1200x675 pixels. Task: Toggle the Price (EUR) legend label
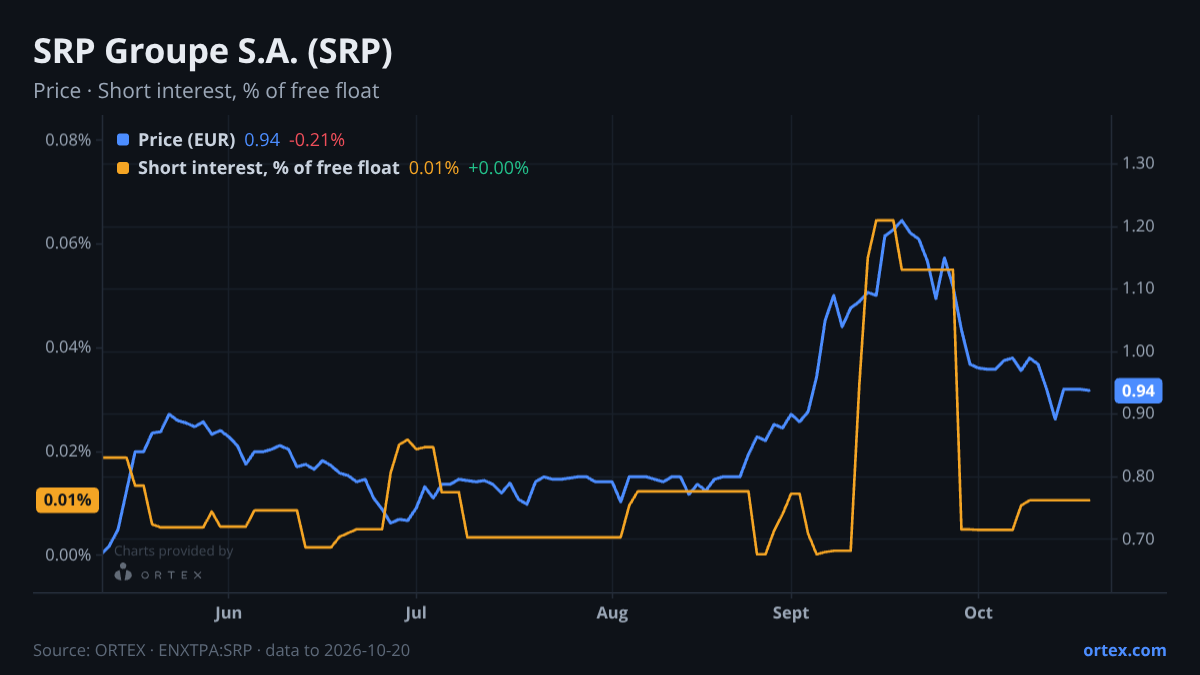[187, 140]
